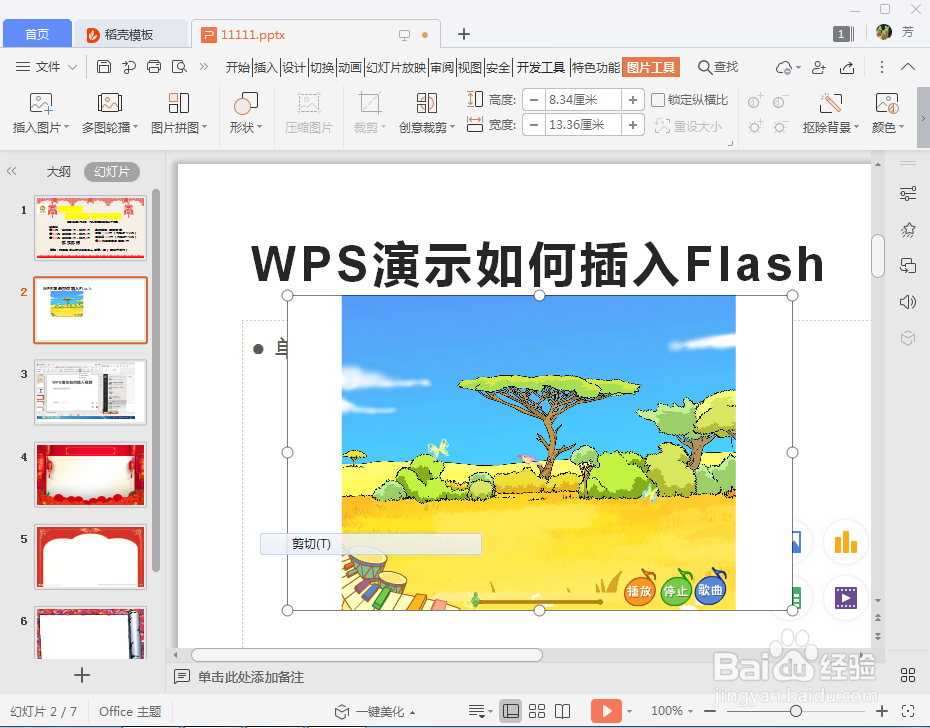
Task: Click the purple video film floating icon
Action: 846,597
